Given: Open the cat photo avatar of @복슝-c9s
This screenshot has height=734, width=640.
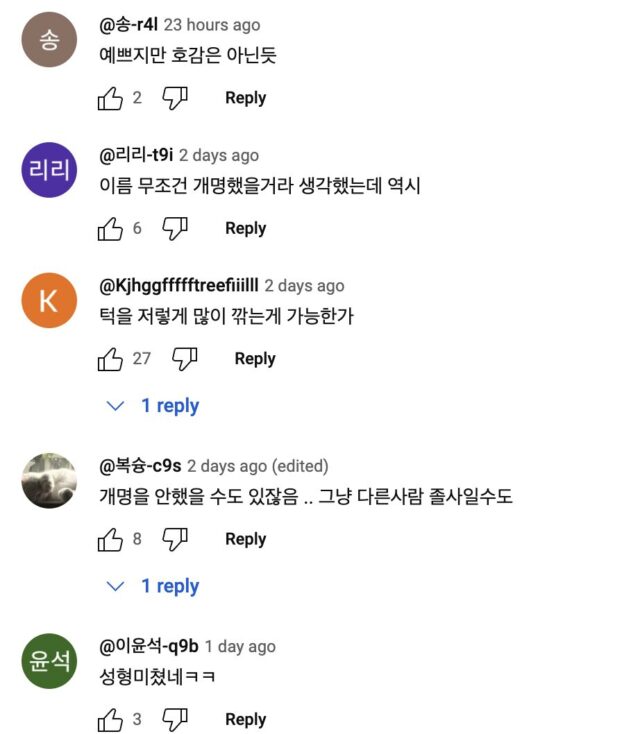Looking at the screenshot, I should (x=49, y=481).
